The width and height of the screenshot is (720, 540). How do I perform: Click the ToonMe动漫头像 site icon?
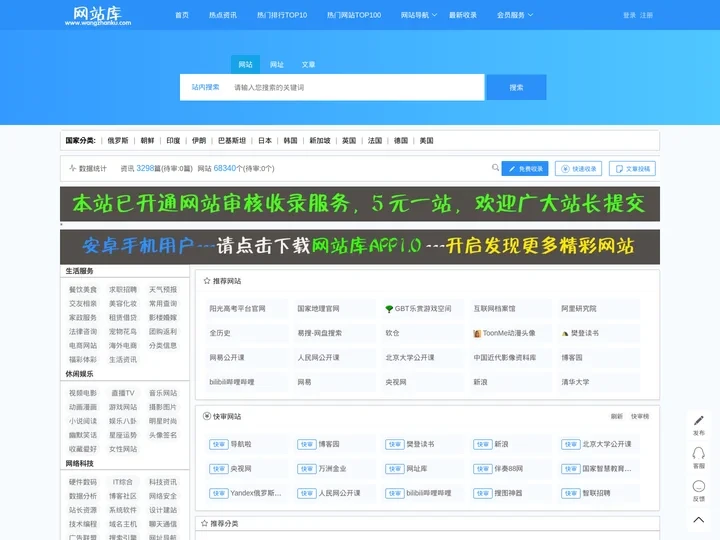(477, 333)
